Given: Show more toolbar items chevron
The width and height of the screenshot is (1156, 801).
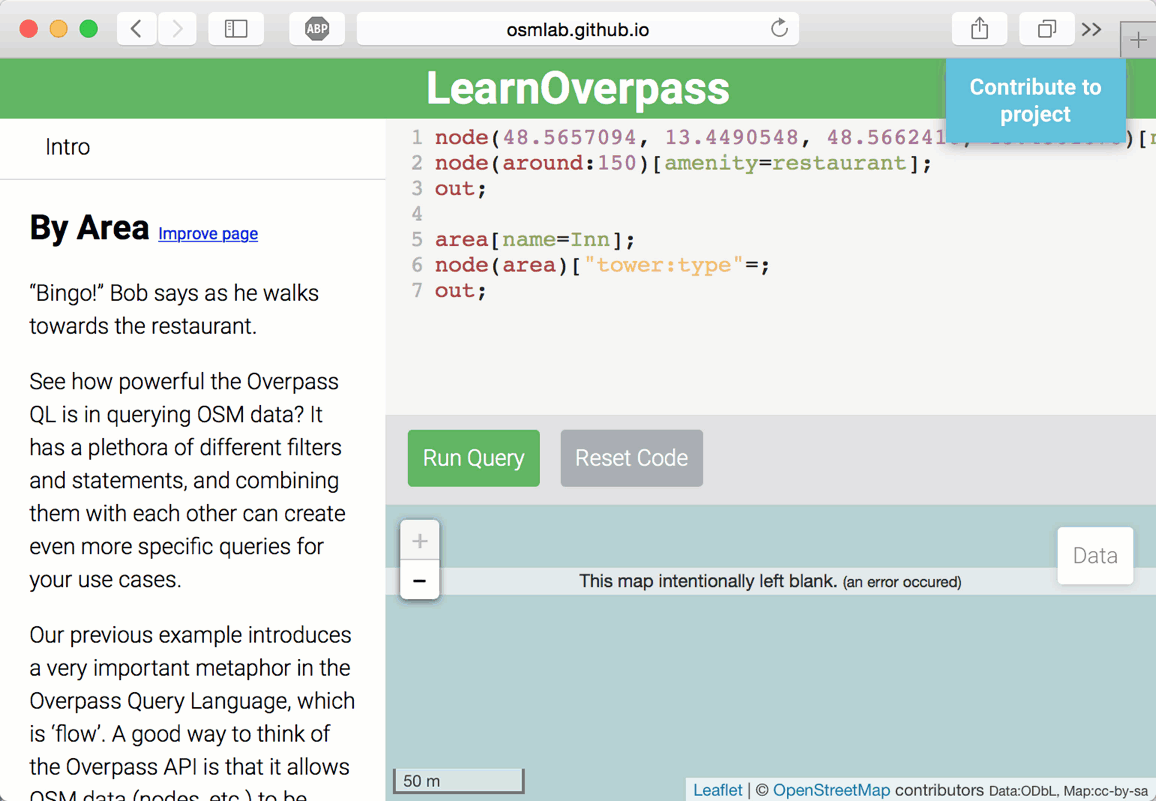Looking at the screenshot, I should [x=1092, y=30].
